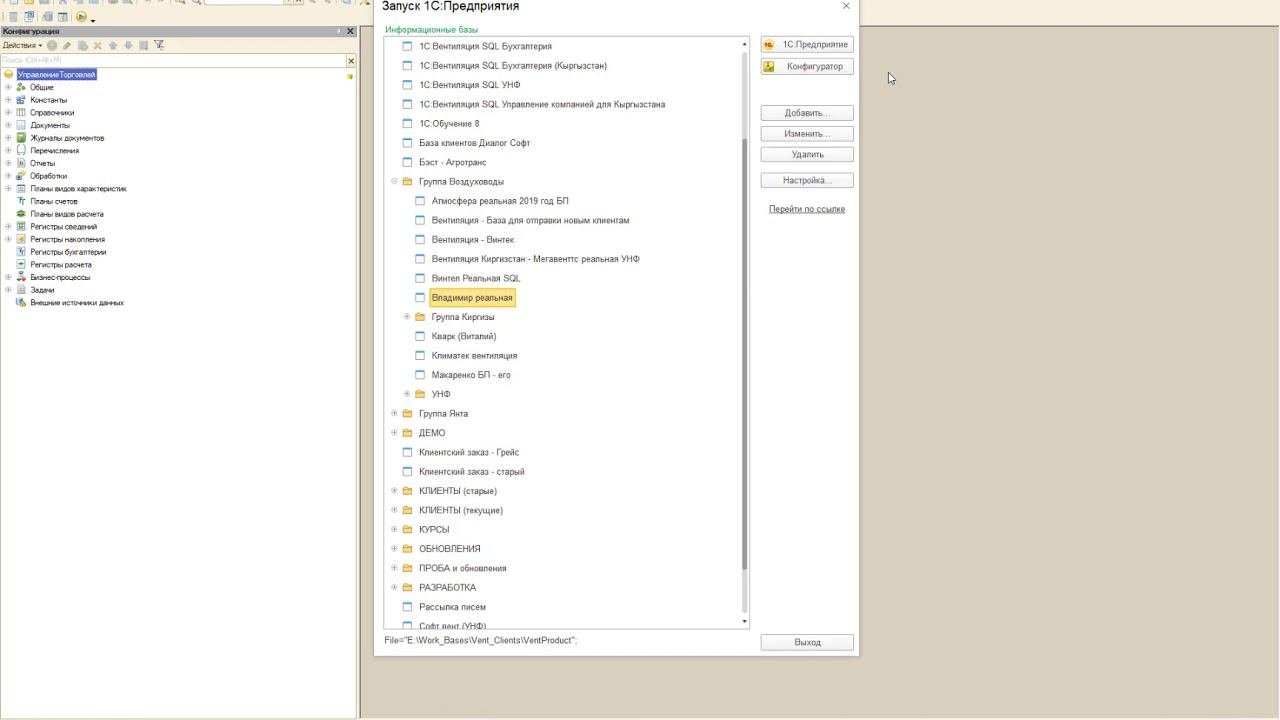
Task: Open the Действия dropdown menu in Конфигурация
Action: point(22,45)
